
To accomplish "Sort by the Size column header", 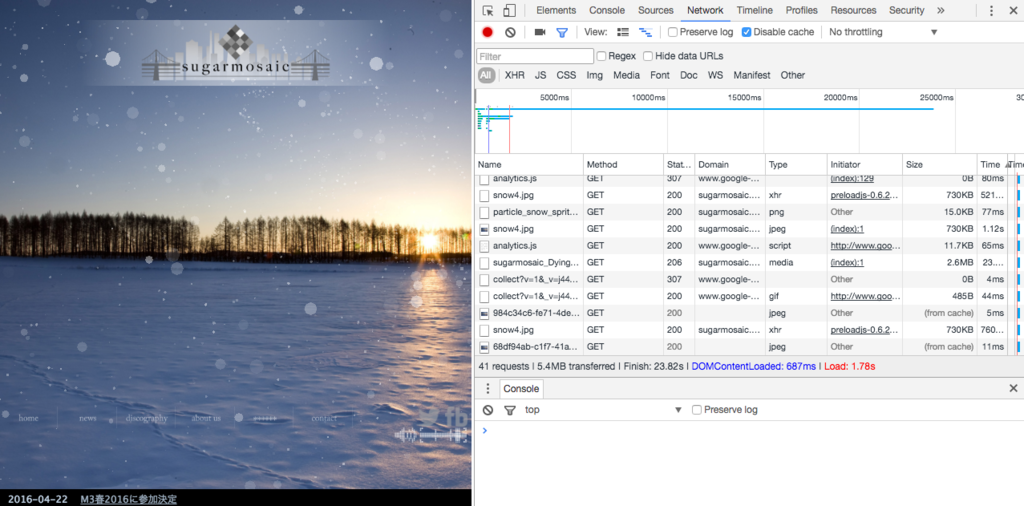I will coord(940,165).
